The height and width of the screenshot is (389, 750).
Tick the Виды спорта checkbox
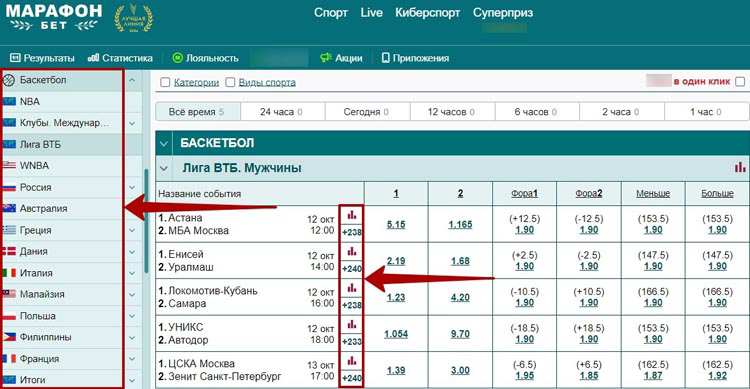tap(230, 82)
